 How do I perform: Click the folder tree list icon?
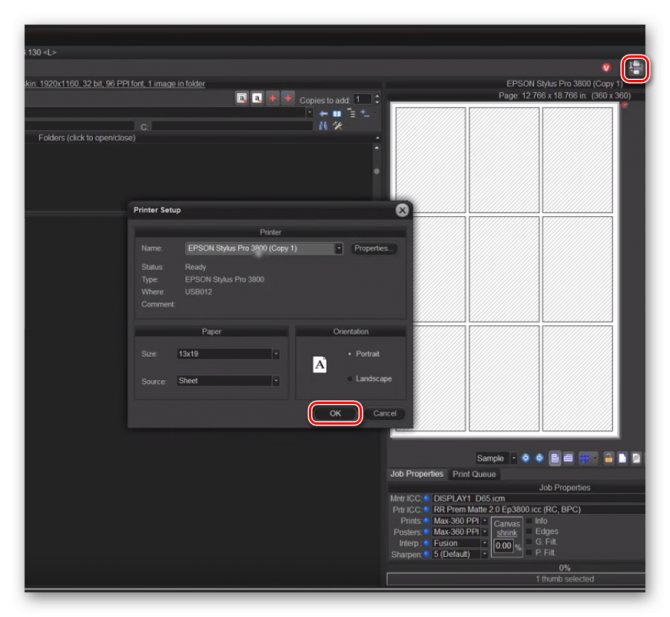[351, 113]
